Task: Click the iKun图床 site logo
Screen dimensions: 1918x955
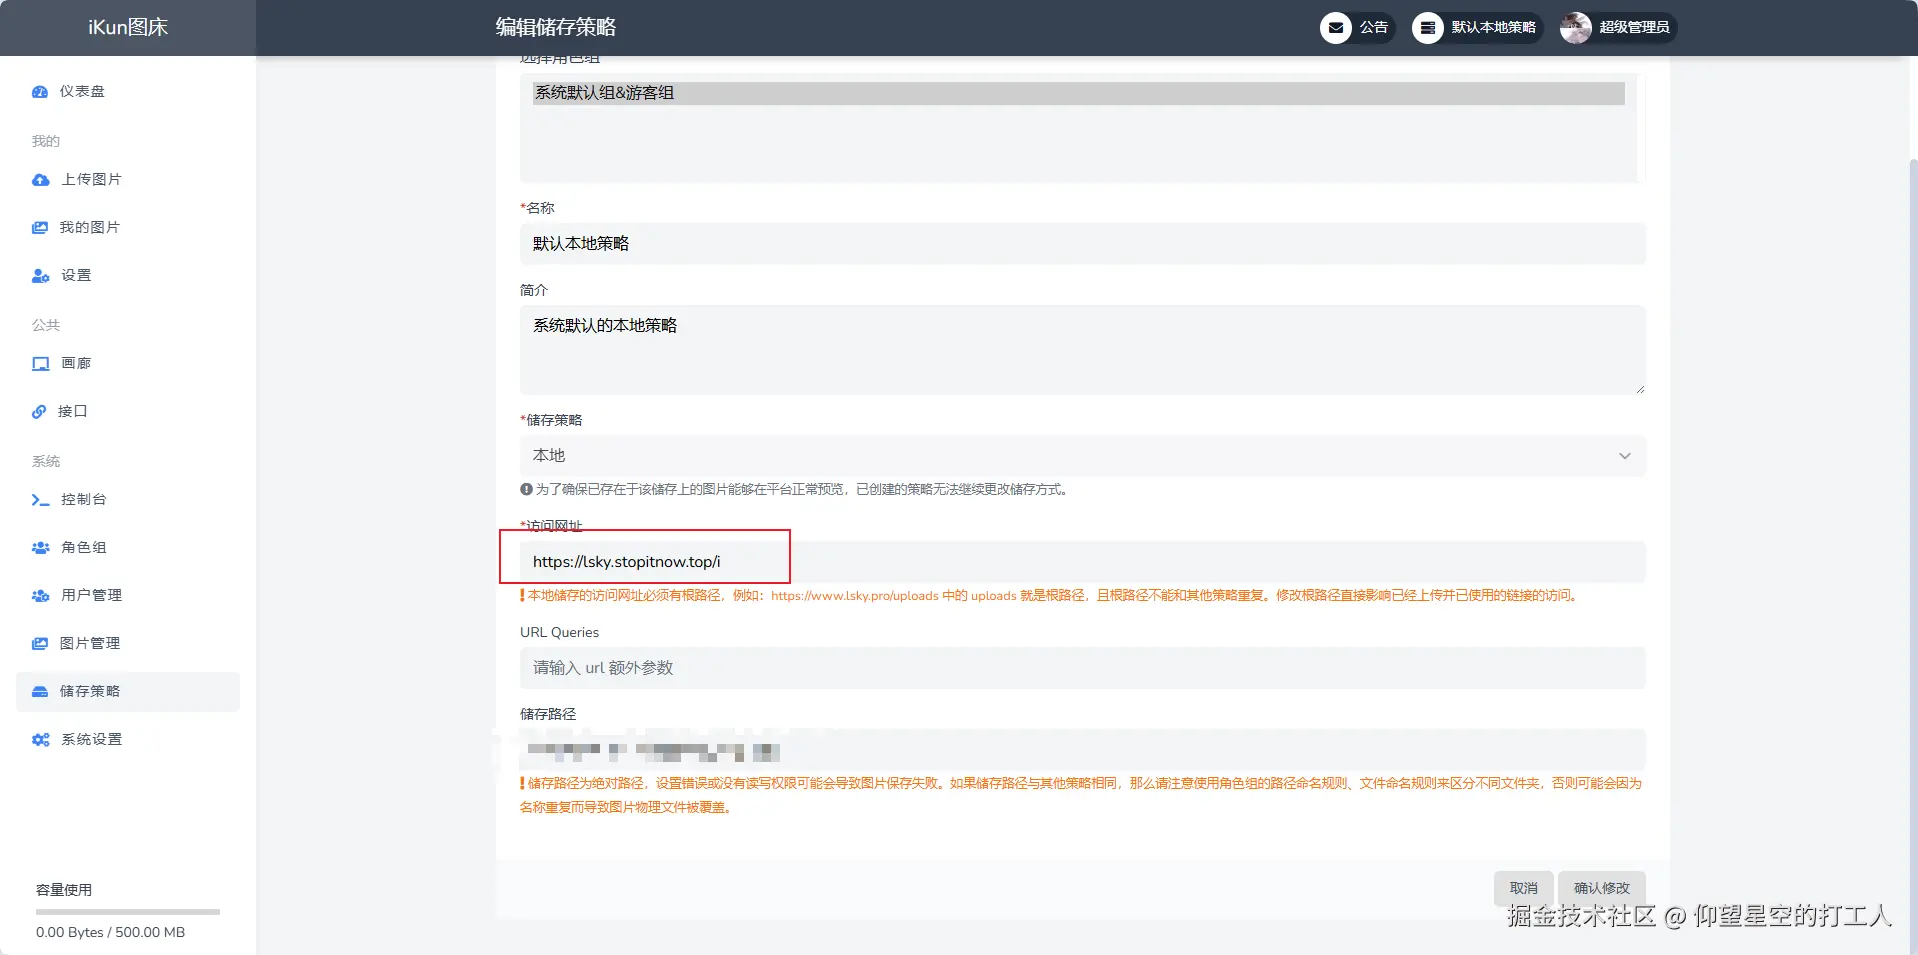Action: [128, 28]
